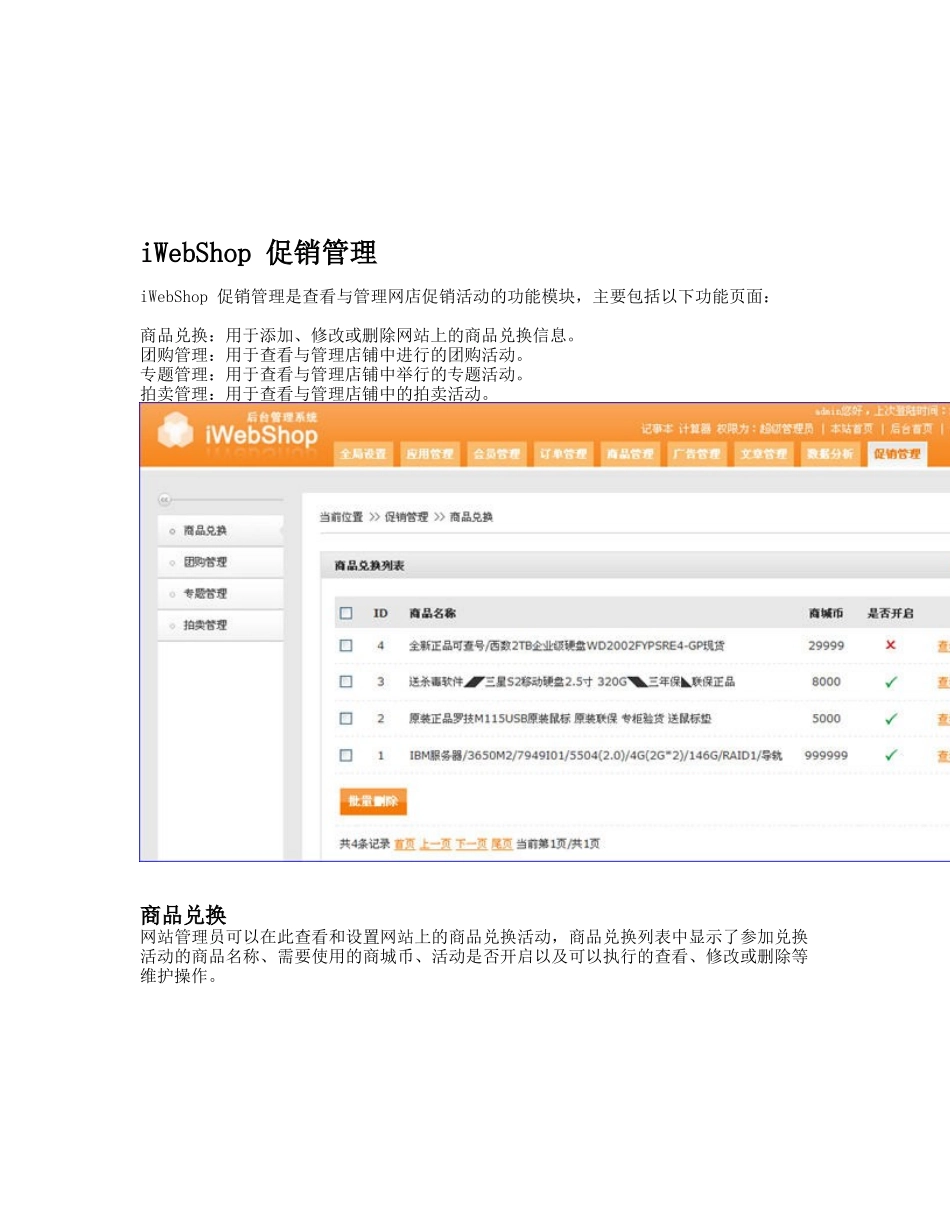
Task: Check the box for product ID 4
Action: click(346, 645)
